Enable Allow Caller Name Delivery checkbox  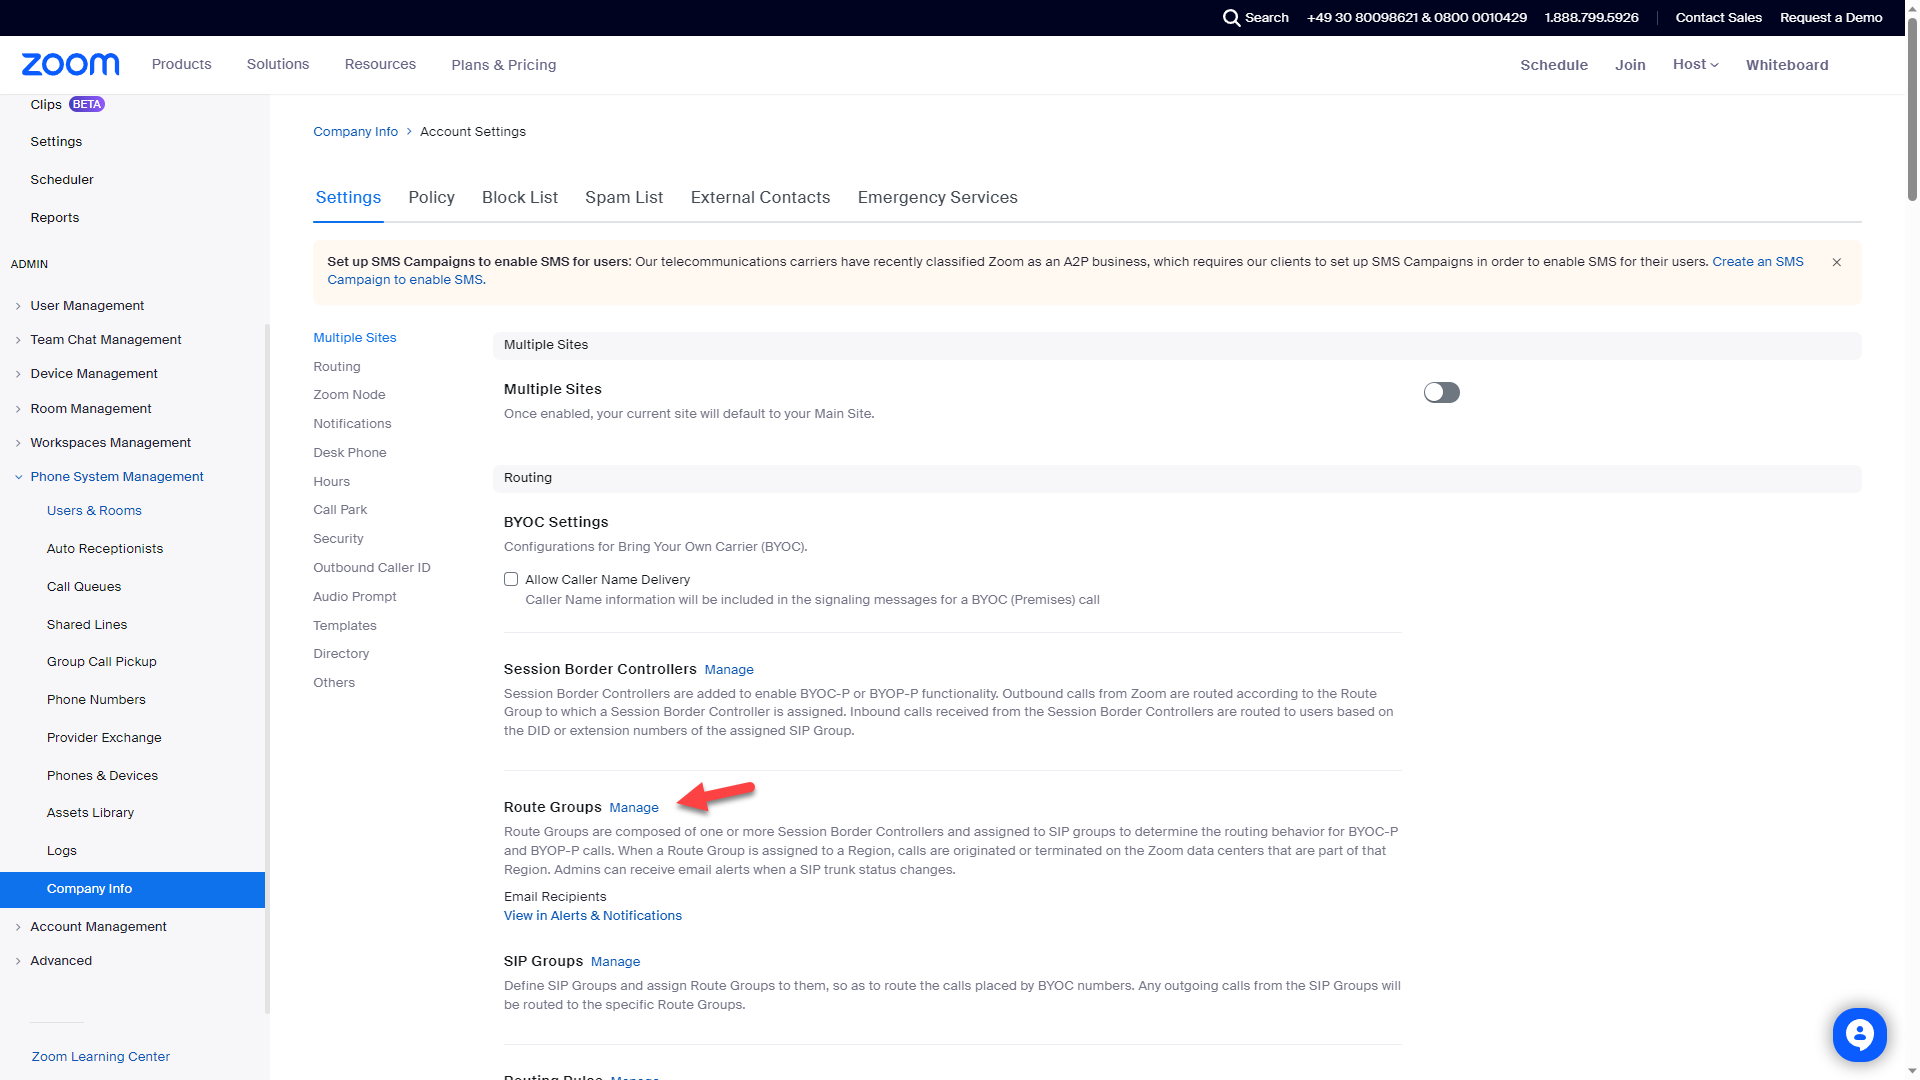(x=510, y=579)
